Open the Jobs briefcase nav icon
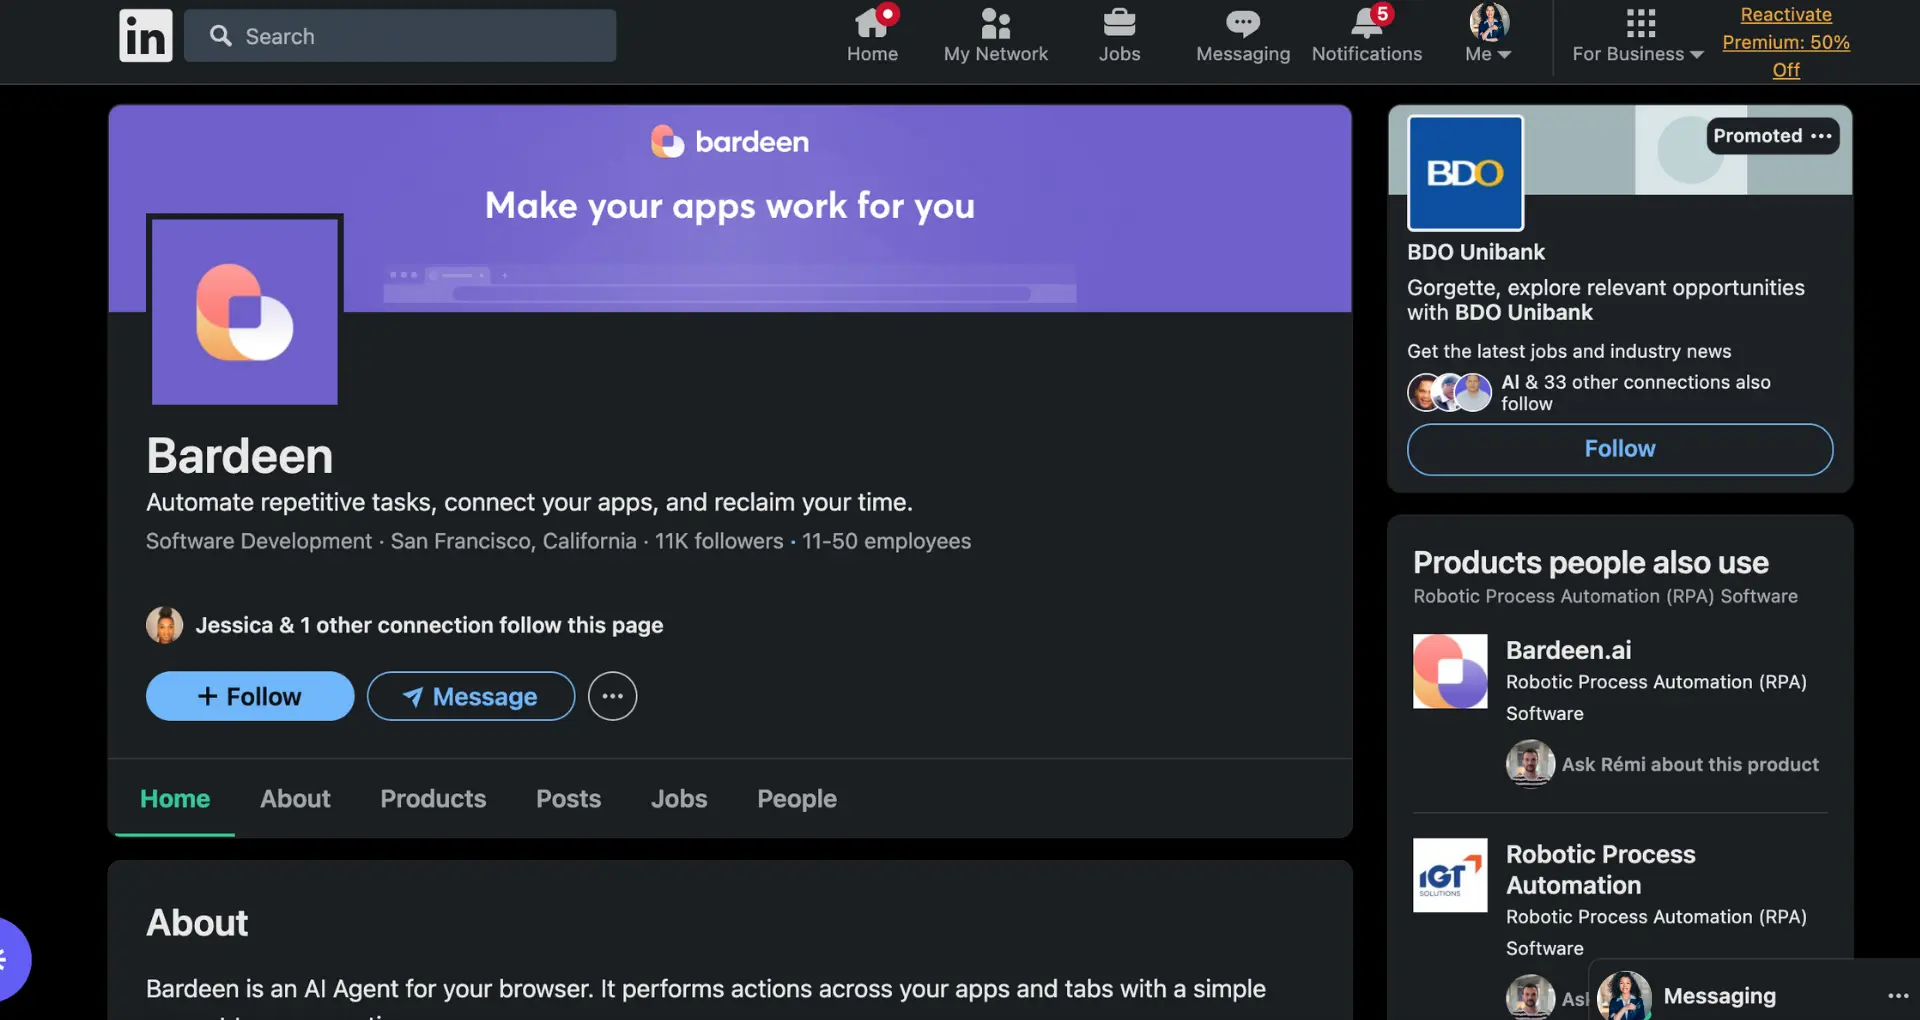 (x=1119, y=36)
